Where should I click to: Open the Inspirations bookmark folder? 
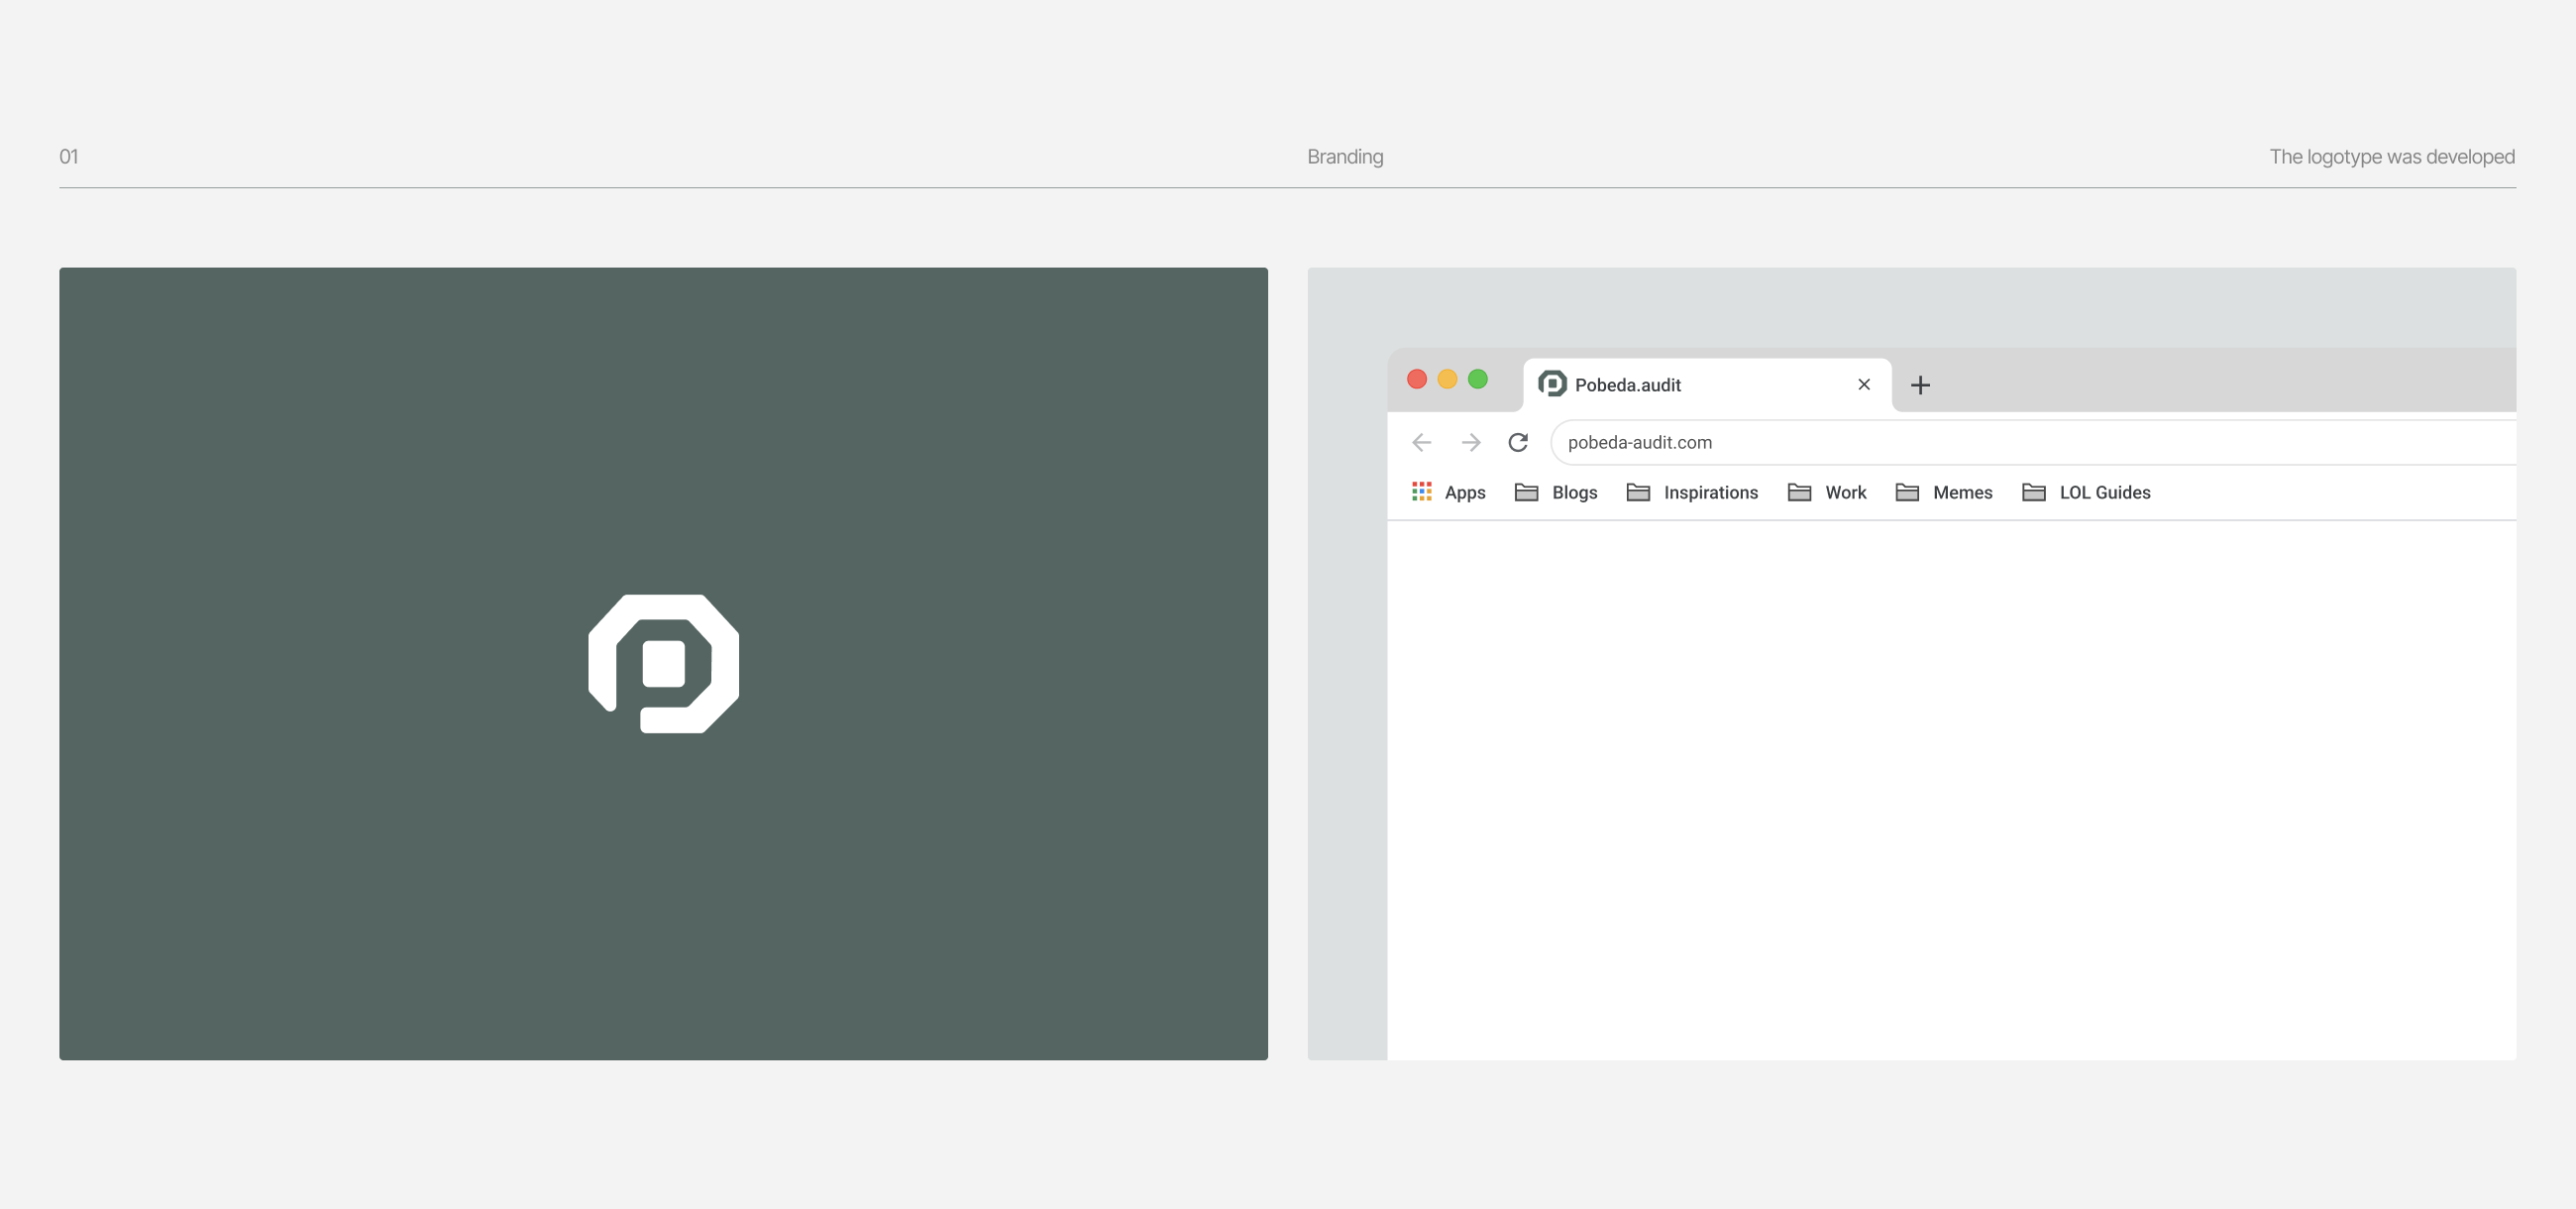pos(1692,492)
